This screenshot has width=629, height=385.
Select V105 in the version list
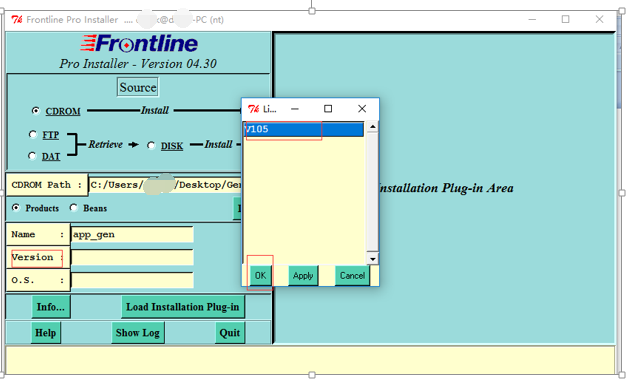[304, 130]
